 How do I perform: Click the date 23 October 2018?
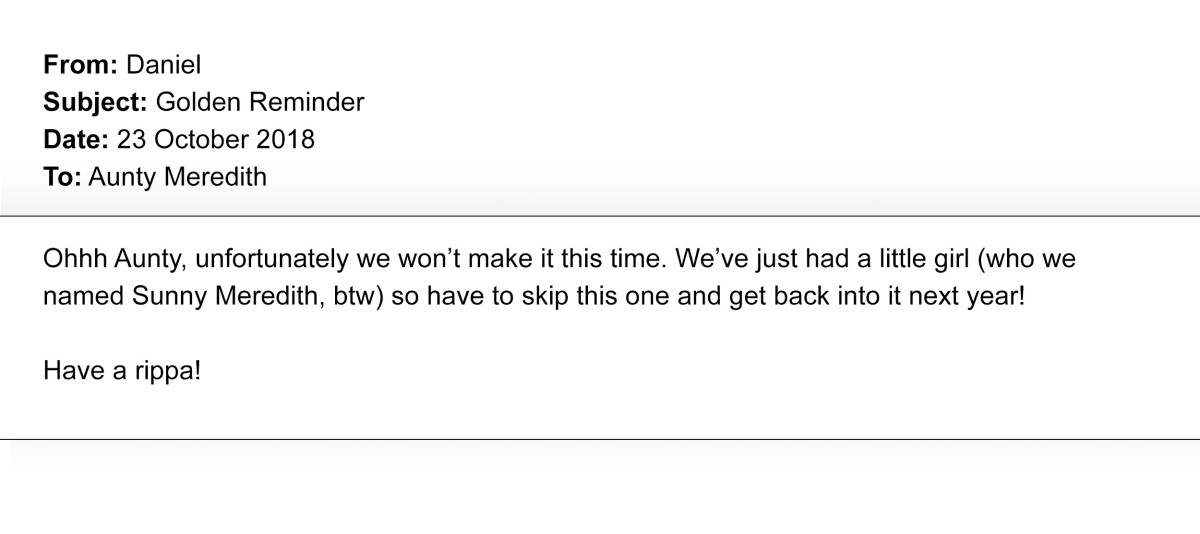pyautogui.click(x=215, y=139)
